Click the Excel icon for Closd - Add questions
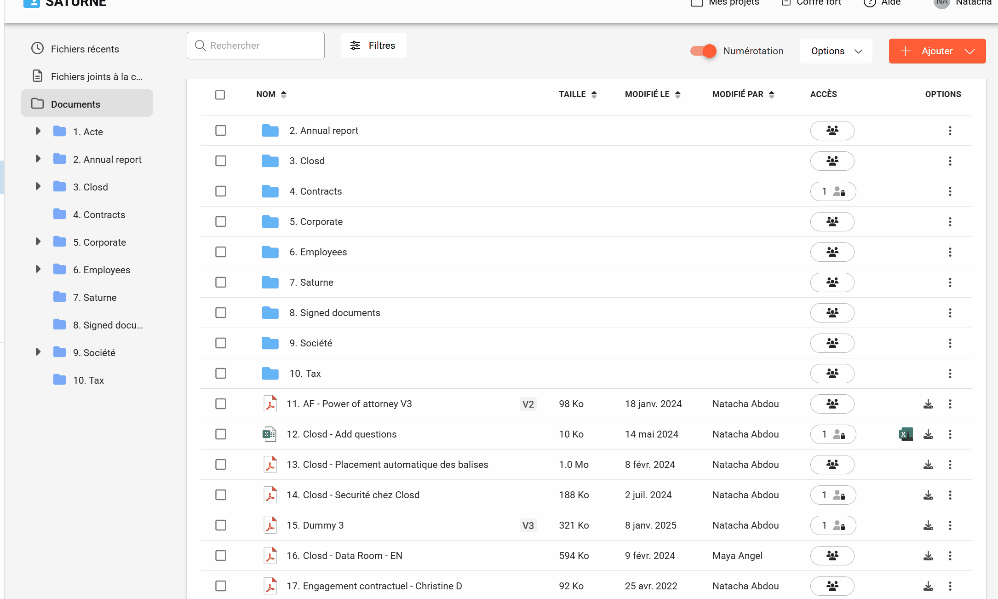998x599 pixels. point(906,434)
